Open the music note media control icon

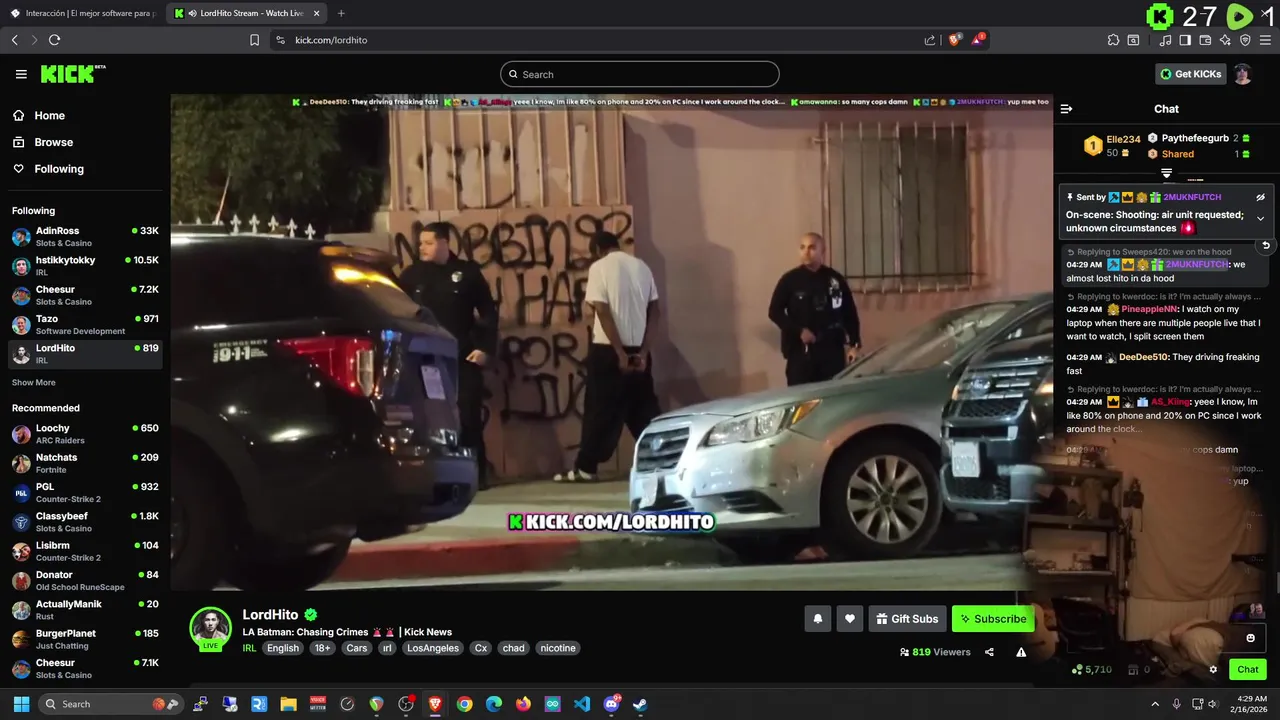click(1166, 40)
